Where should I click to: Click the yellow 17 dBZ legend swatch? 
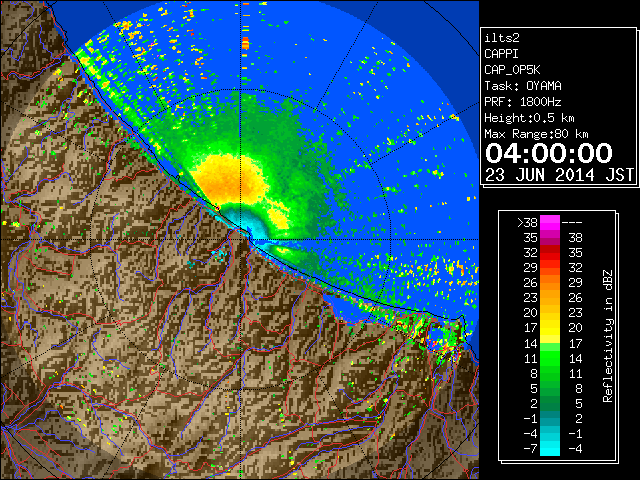[x=550, y=328]
